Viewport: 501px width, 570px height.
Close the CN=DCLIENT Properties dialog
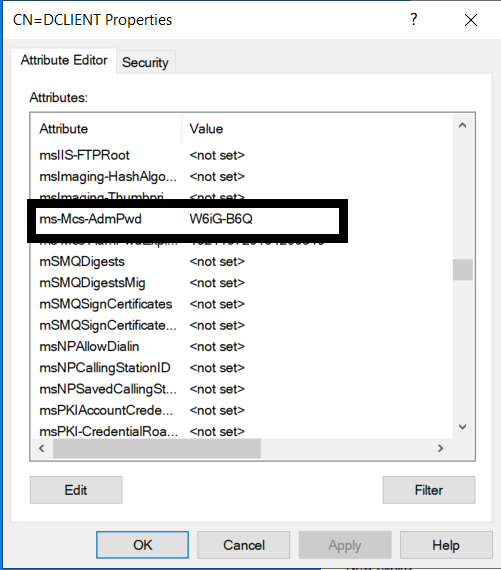pos(471,20)
